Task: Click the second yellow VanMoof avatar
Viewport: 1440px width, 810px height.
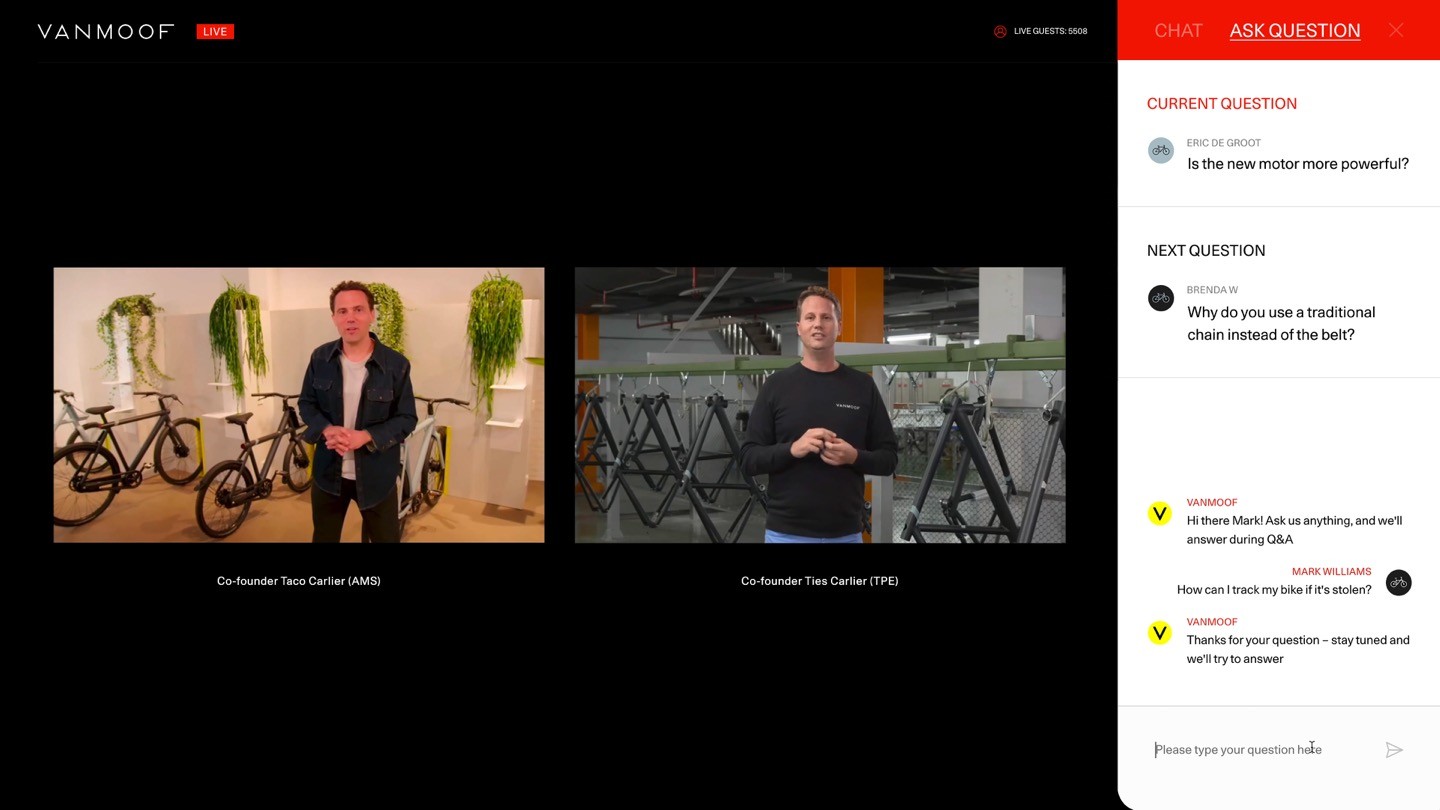Action: 1160,633
